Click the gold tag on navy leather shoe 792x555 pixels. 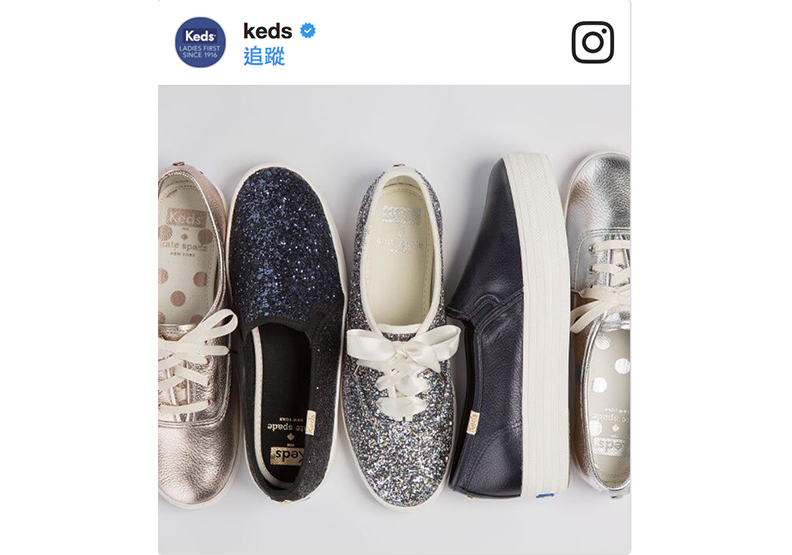(473, 423)
